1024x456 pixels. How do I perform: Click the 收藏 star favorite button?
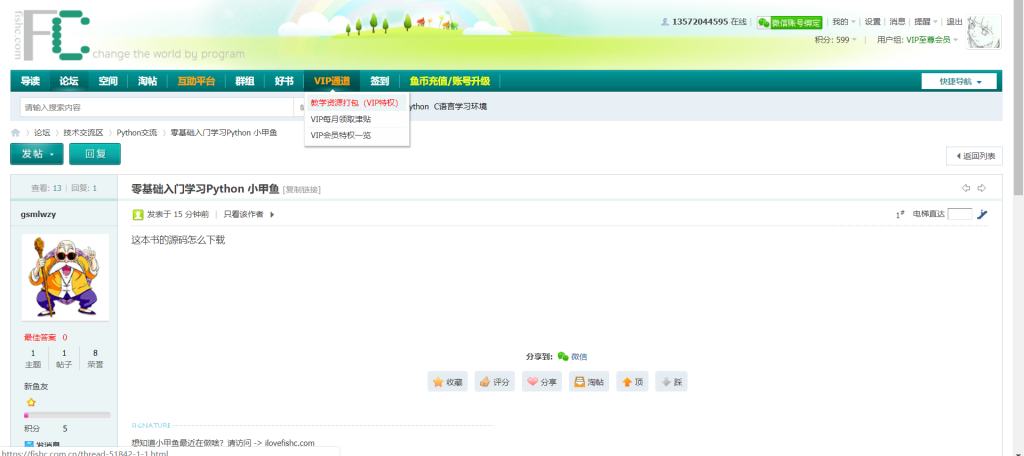[x=448, y=382]
